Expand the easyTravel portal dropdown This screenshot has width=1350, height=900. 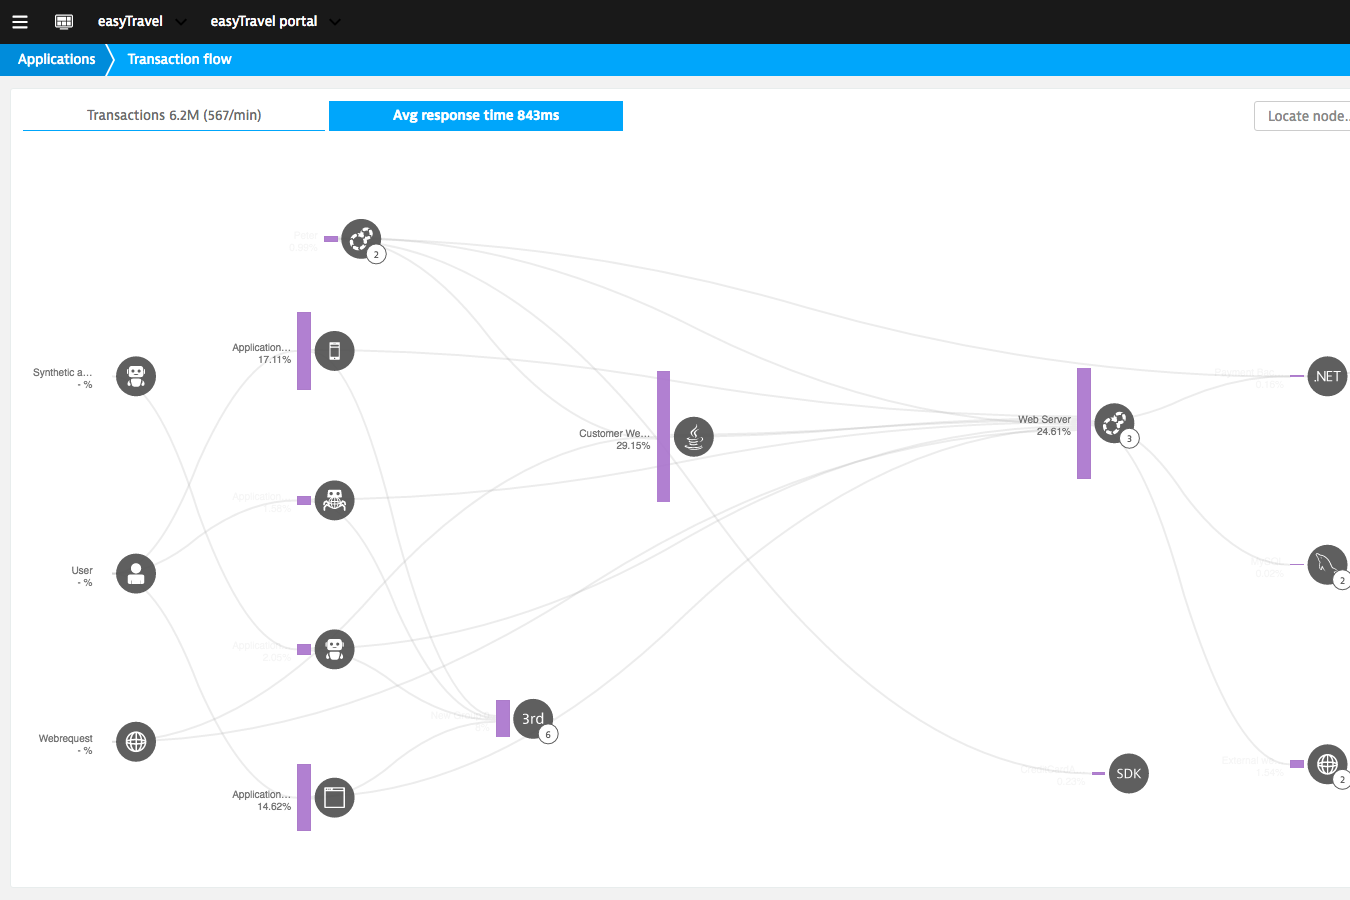click(275, 21)
